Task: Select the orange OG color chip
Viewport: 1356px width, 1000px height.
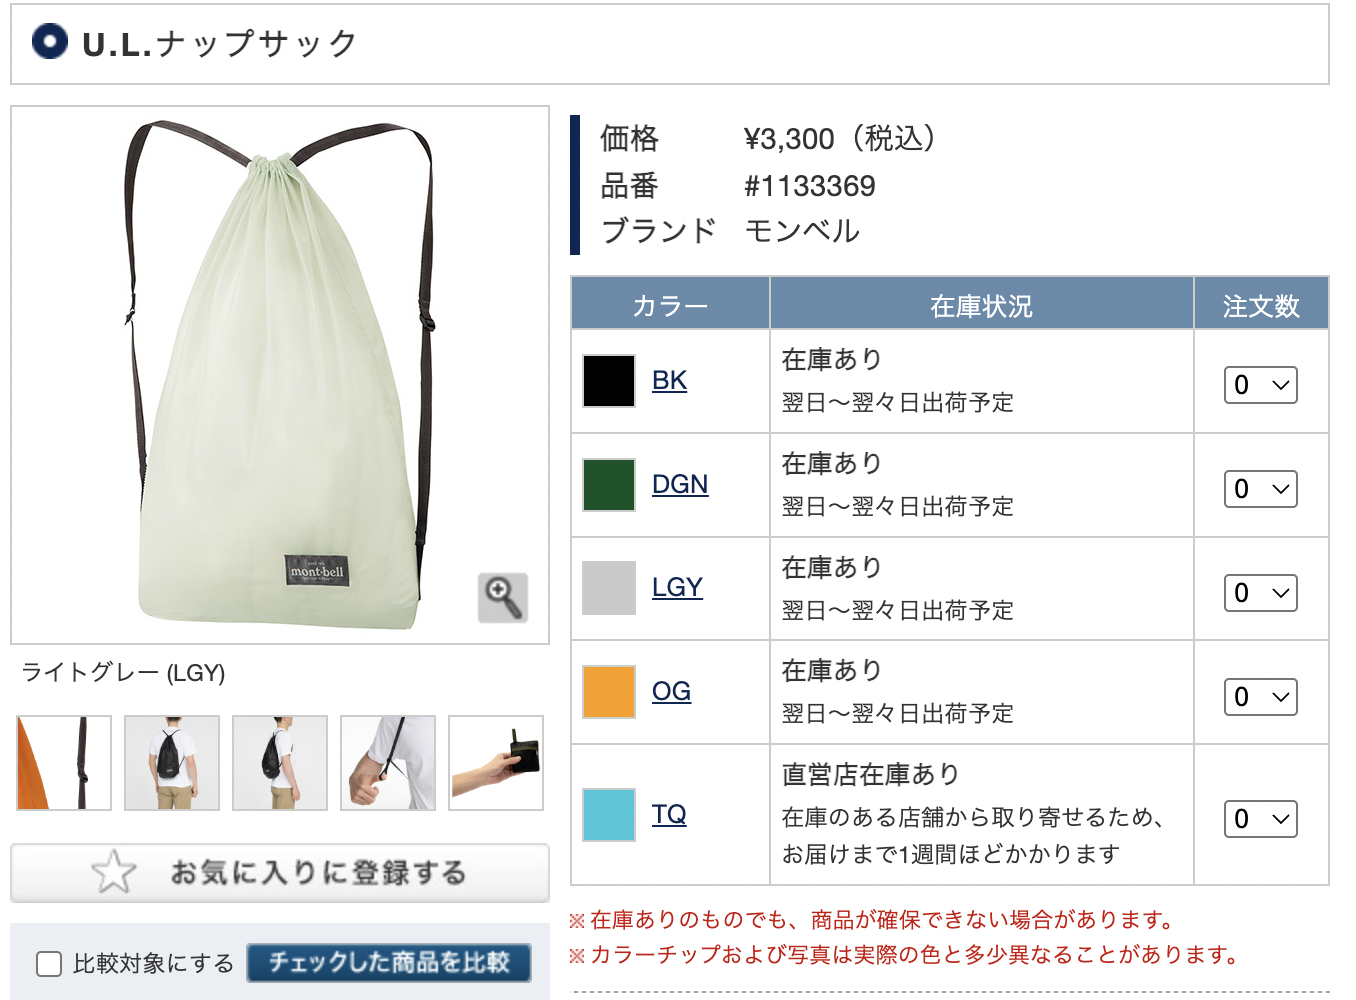Action: pos(609,692)
